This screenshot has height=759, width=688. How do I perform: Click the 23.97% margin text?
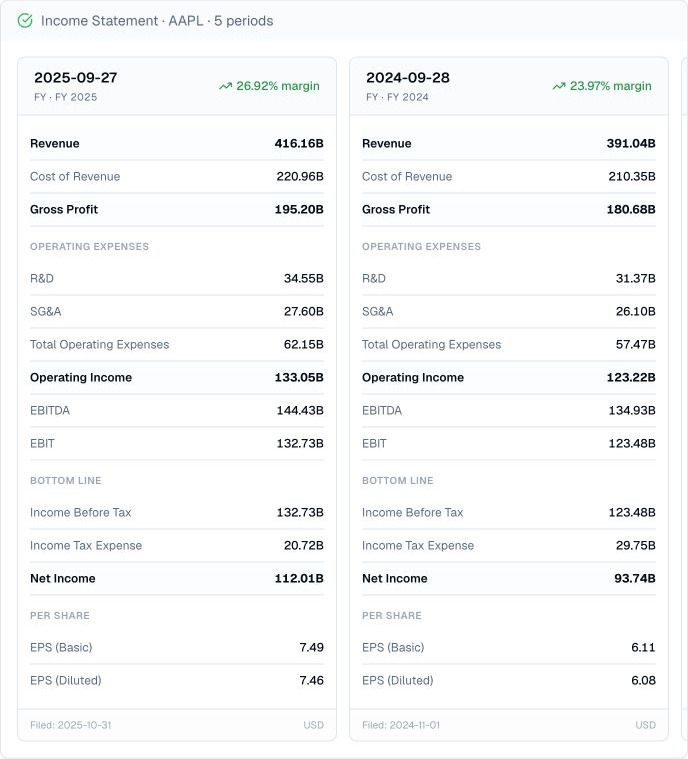[x=611, y=86]
